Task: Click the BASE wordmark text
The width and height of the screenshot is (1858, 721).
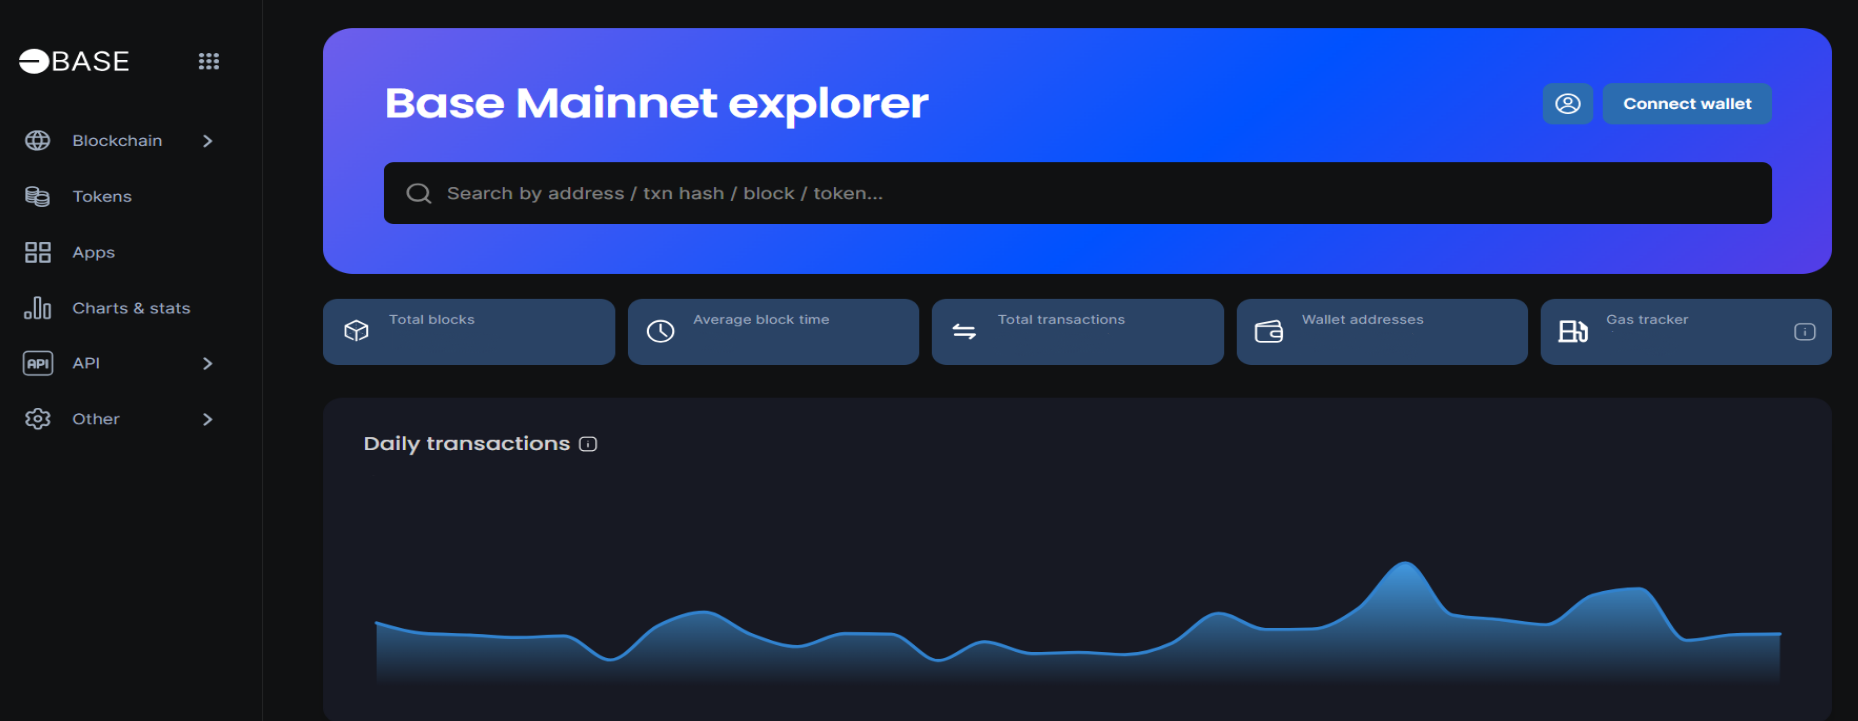Action: (91, 62)
